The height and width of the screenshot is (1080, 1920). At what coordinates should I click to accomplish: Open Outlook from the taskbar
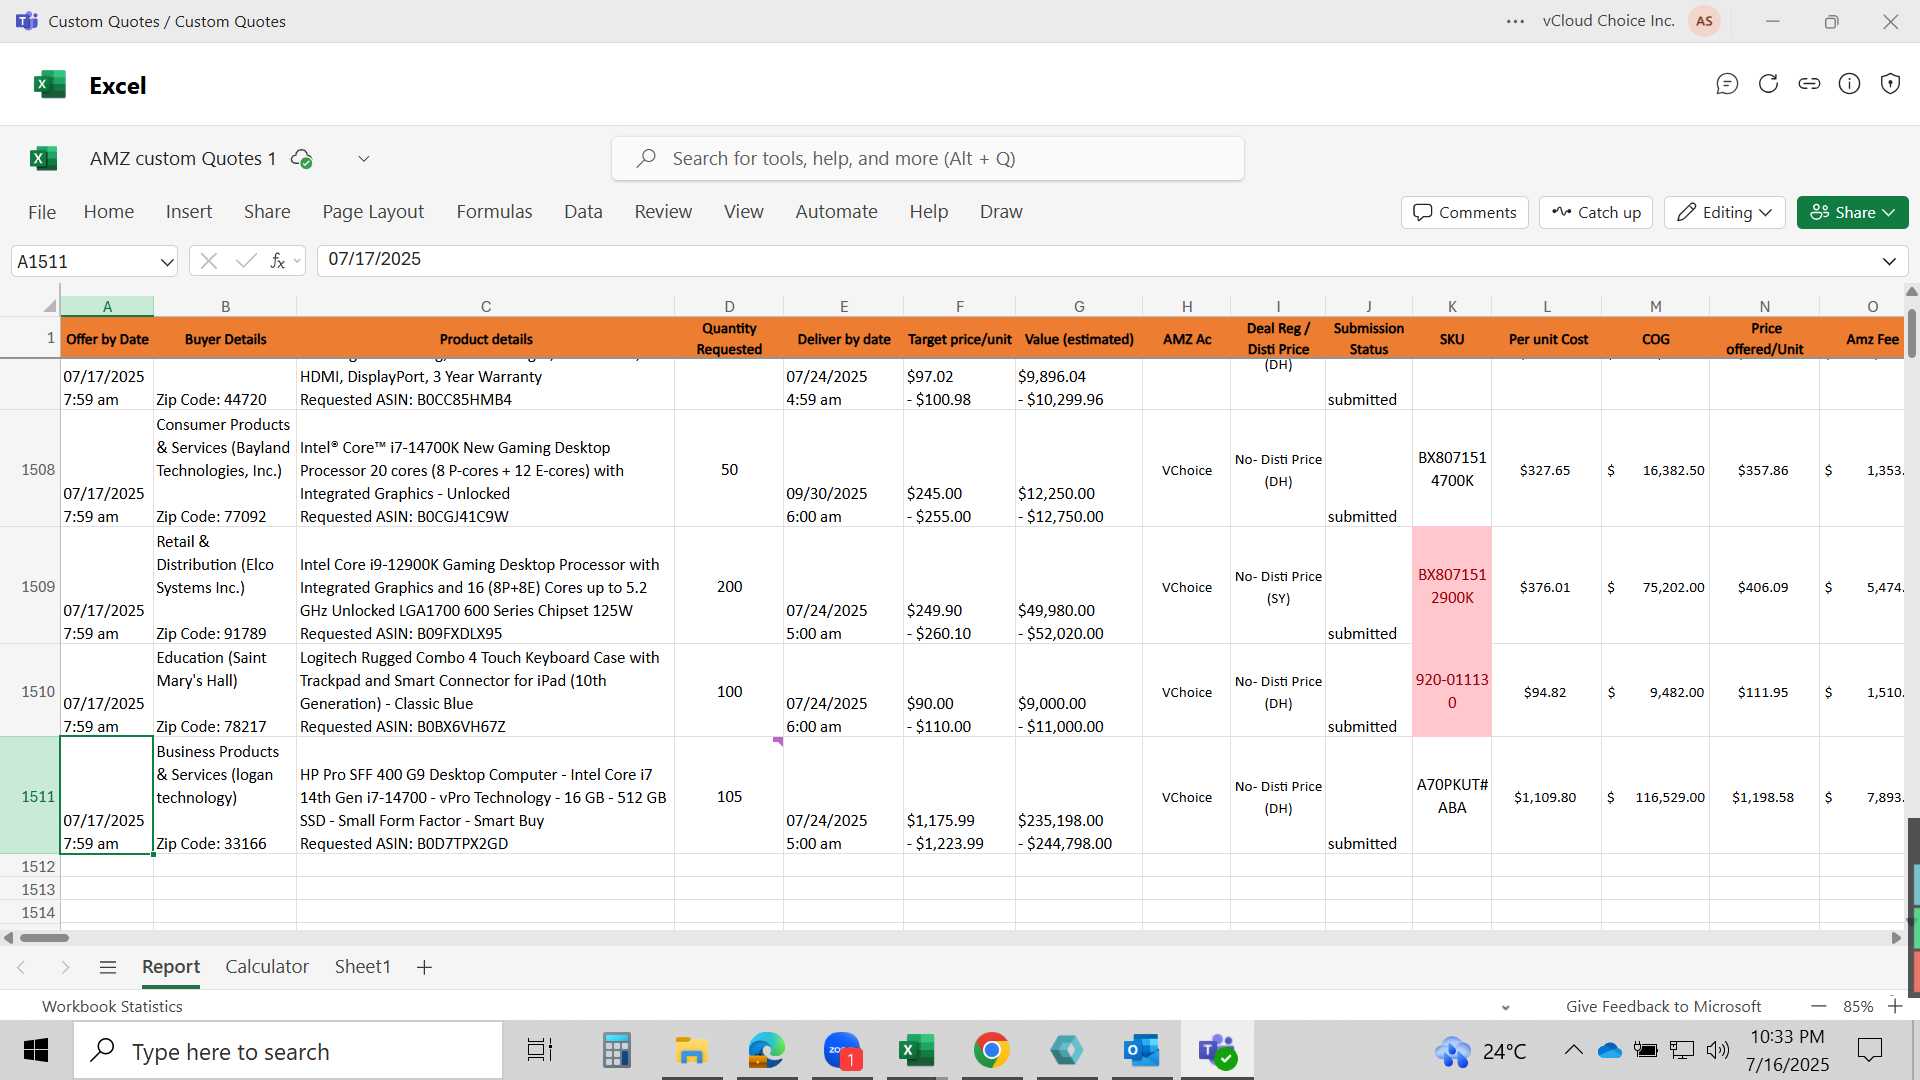click(1141, 1051)
